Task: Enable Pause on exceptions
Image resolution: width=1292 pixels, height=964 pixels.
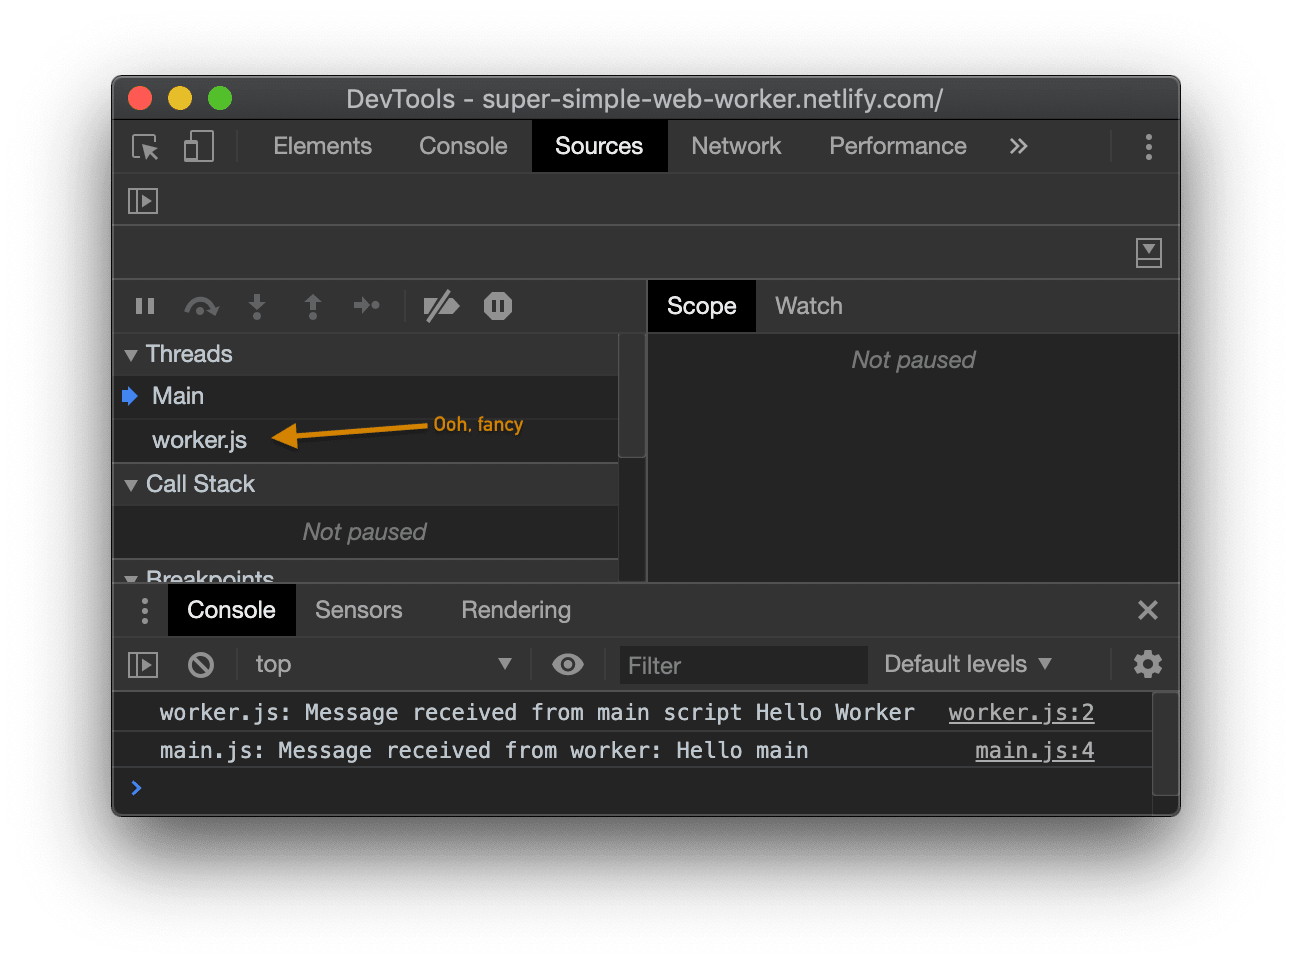Action: [x=497, y=306]
